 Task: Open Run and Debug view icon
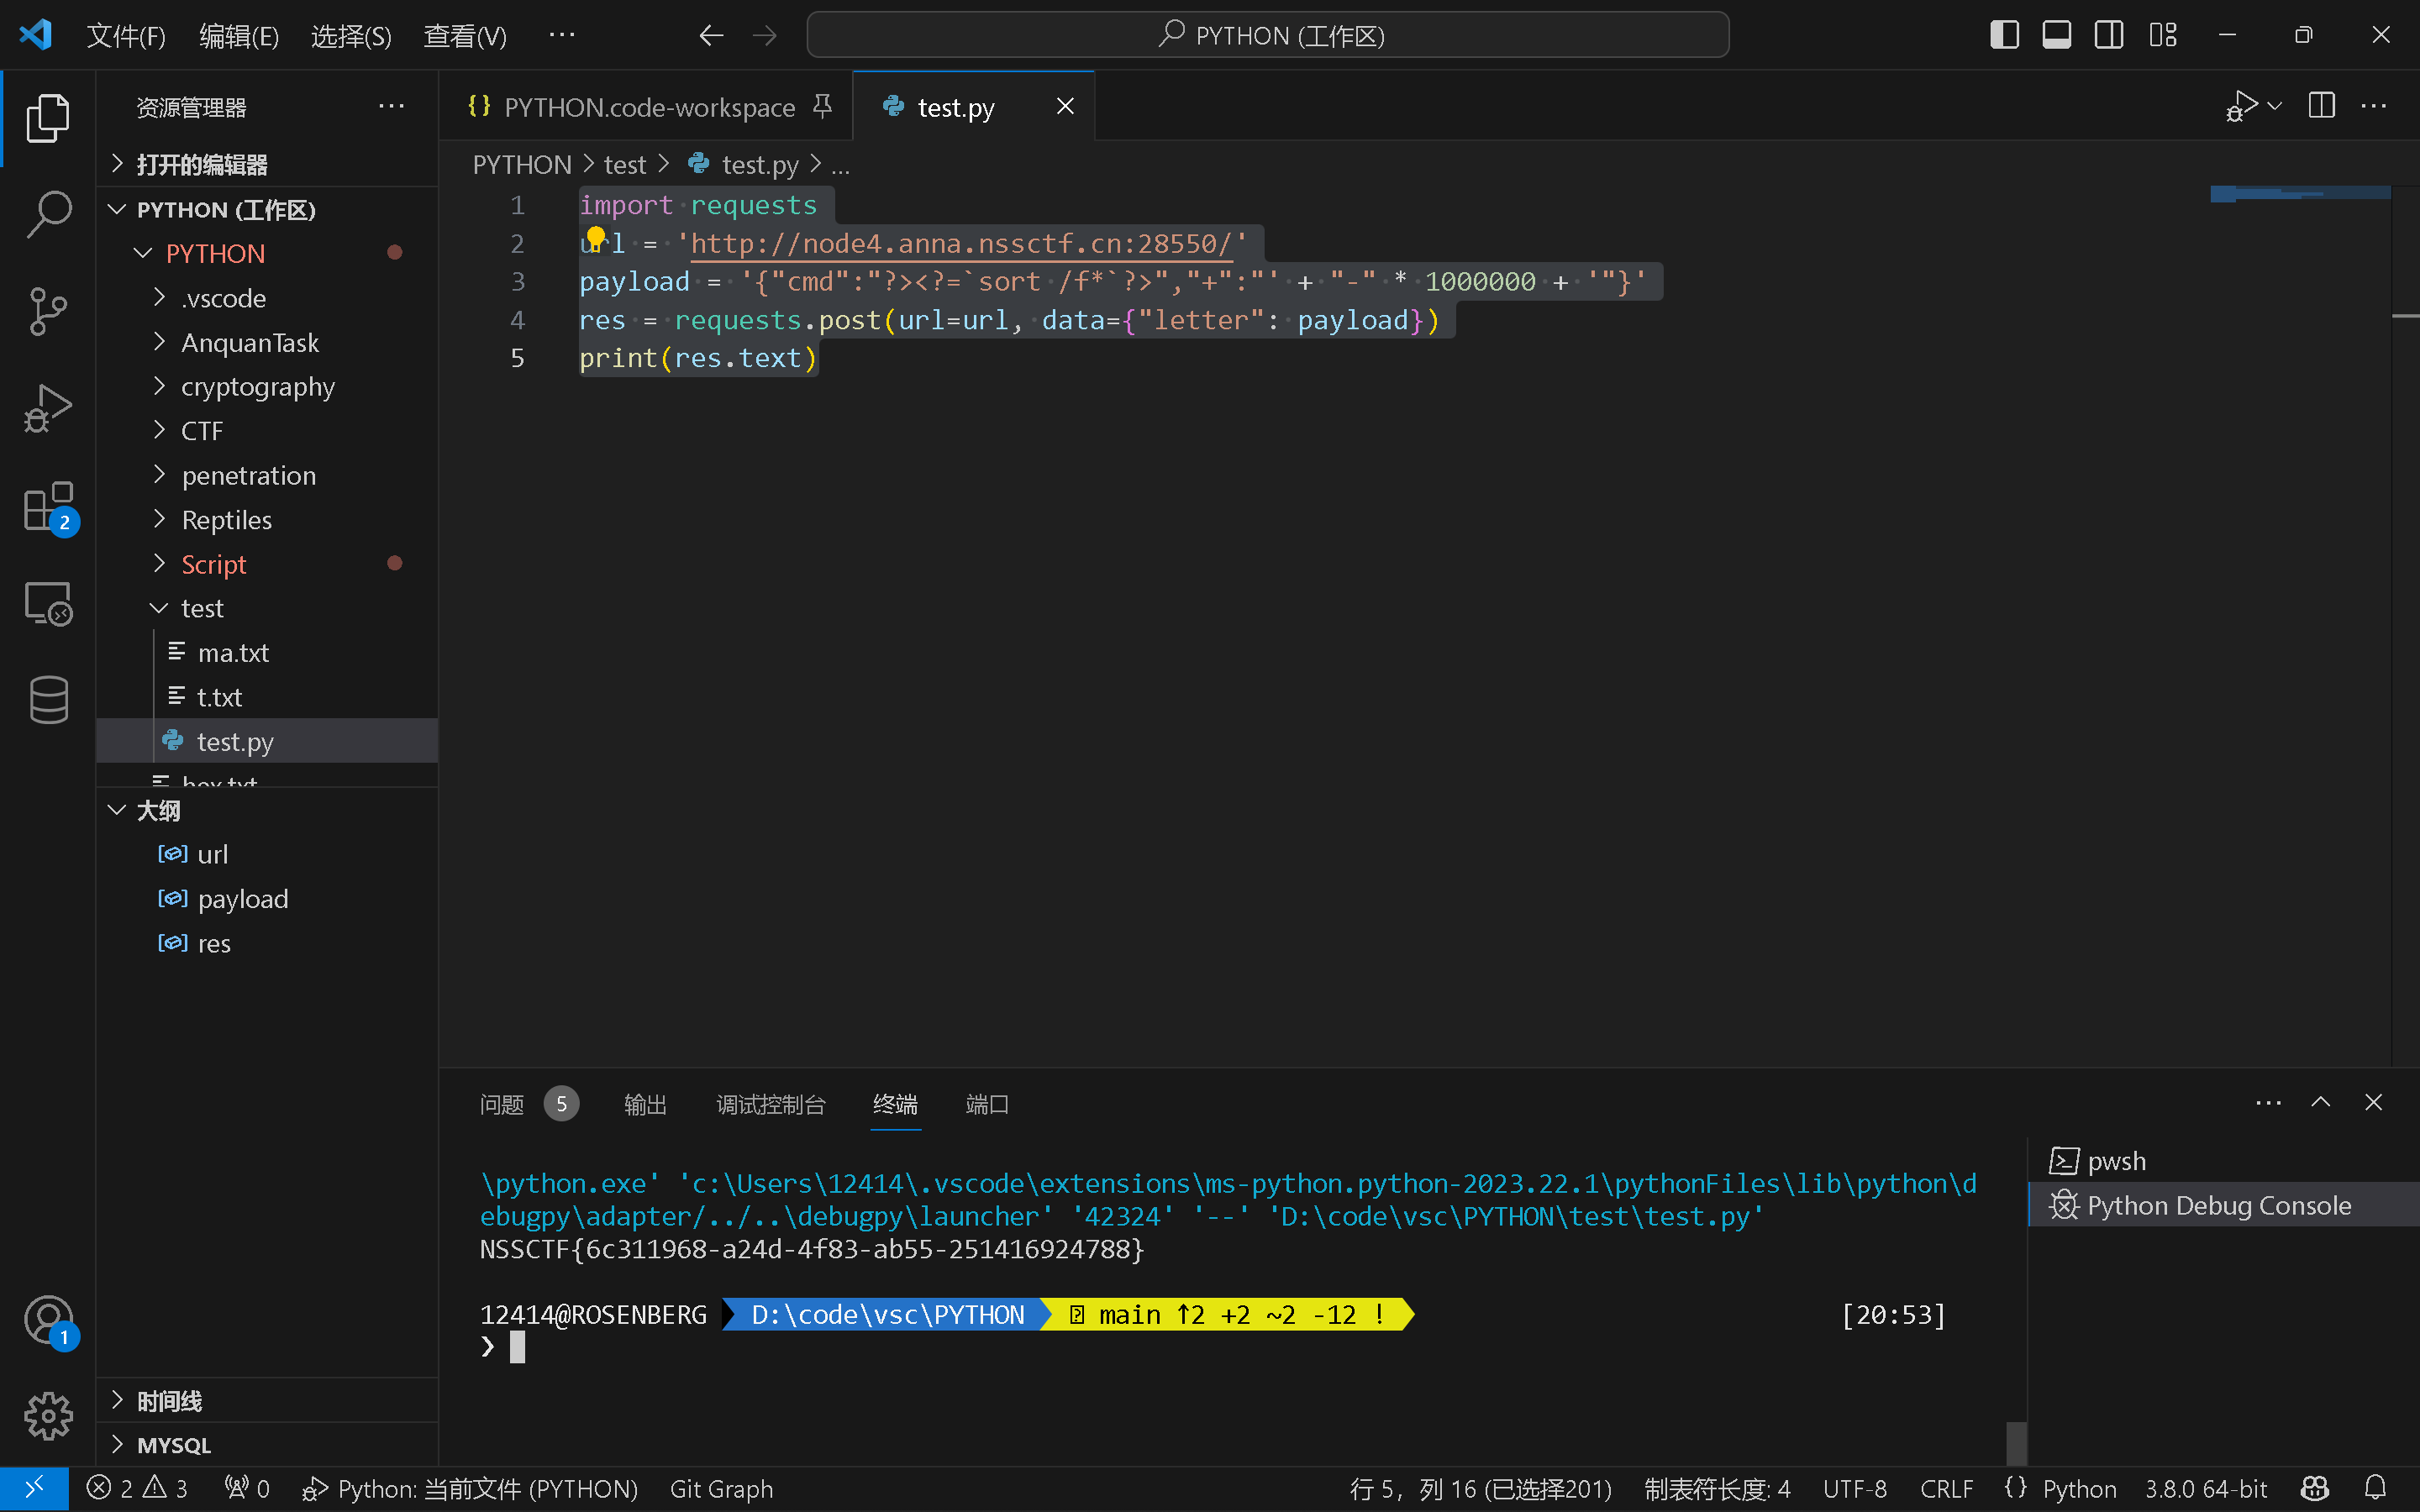pyautogui.click(x=47, y=409)
